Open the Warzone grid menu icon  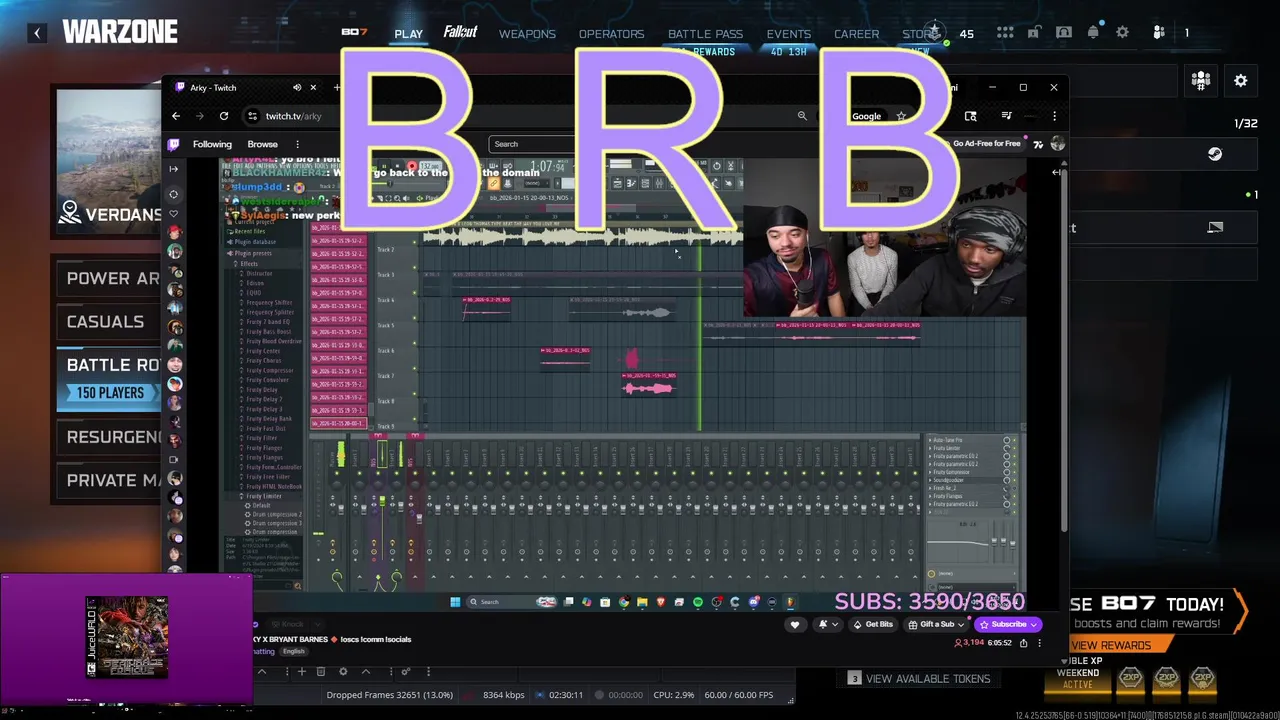1005,33
